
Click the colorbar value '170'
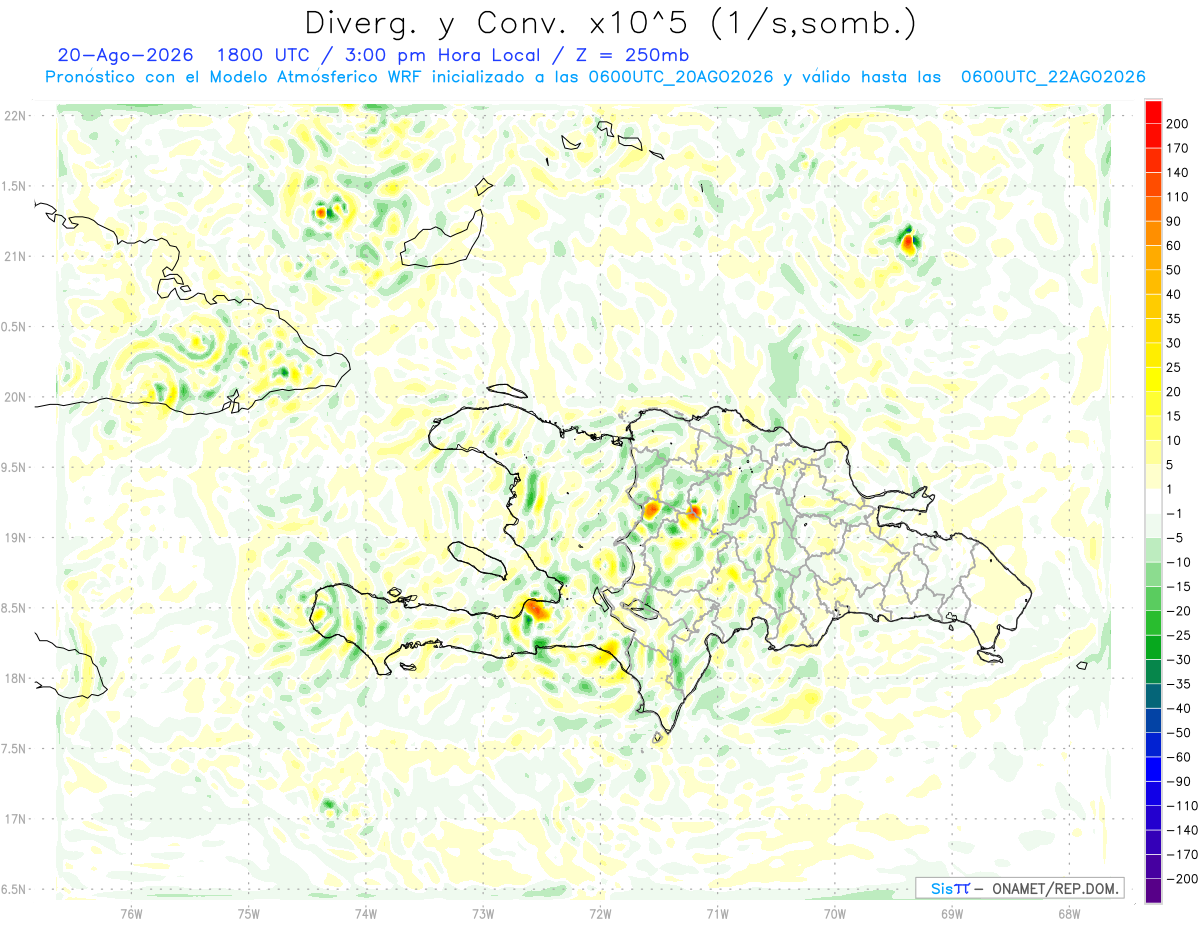[1177, 148]
